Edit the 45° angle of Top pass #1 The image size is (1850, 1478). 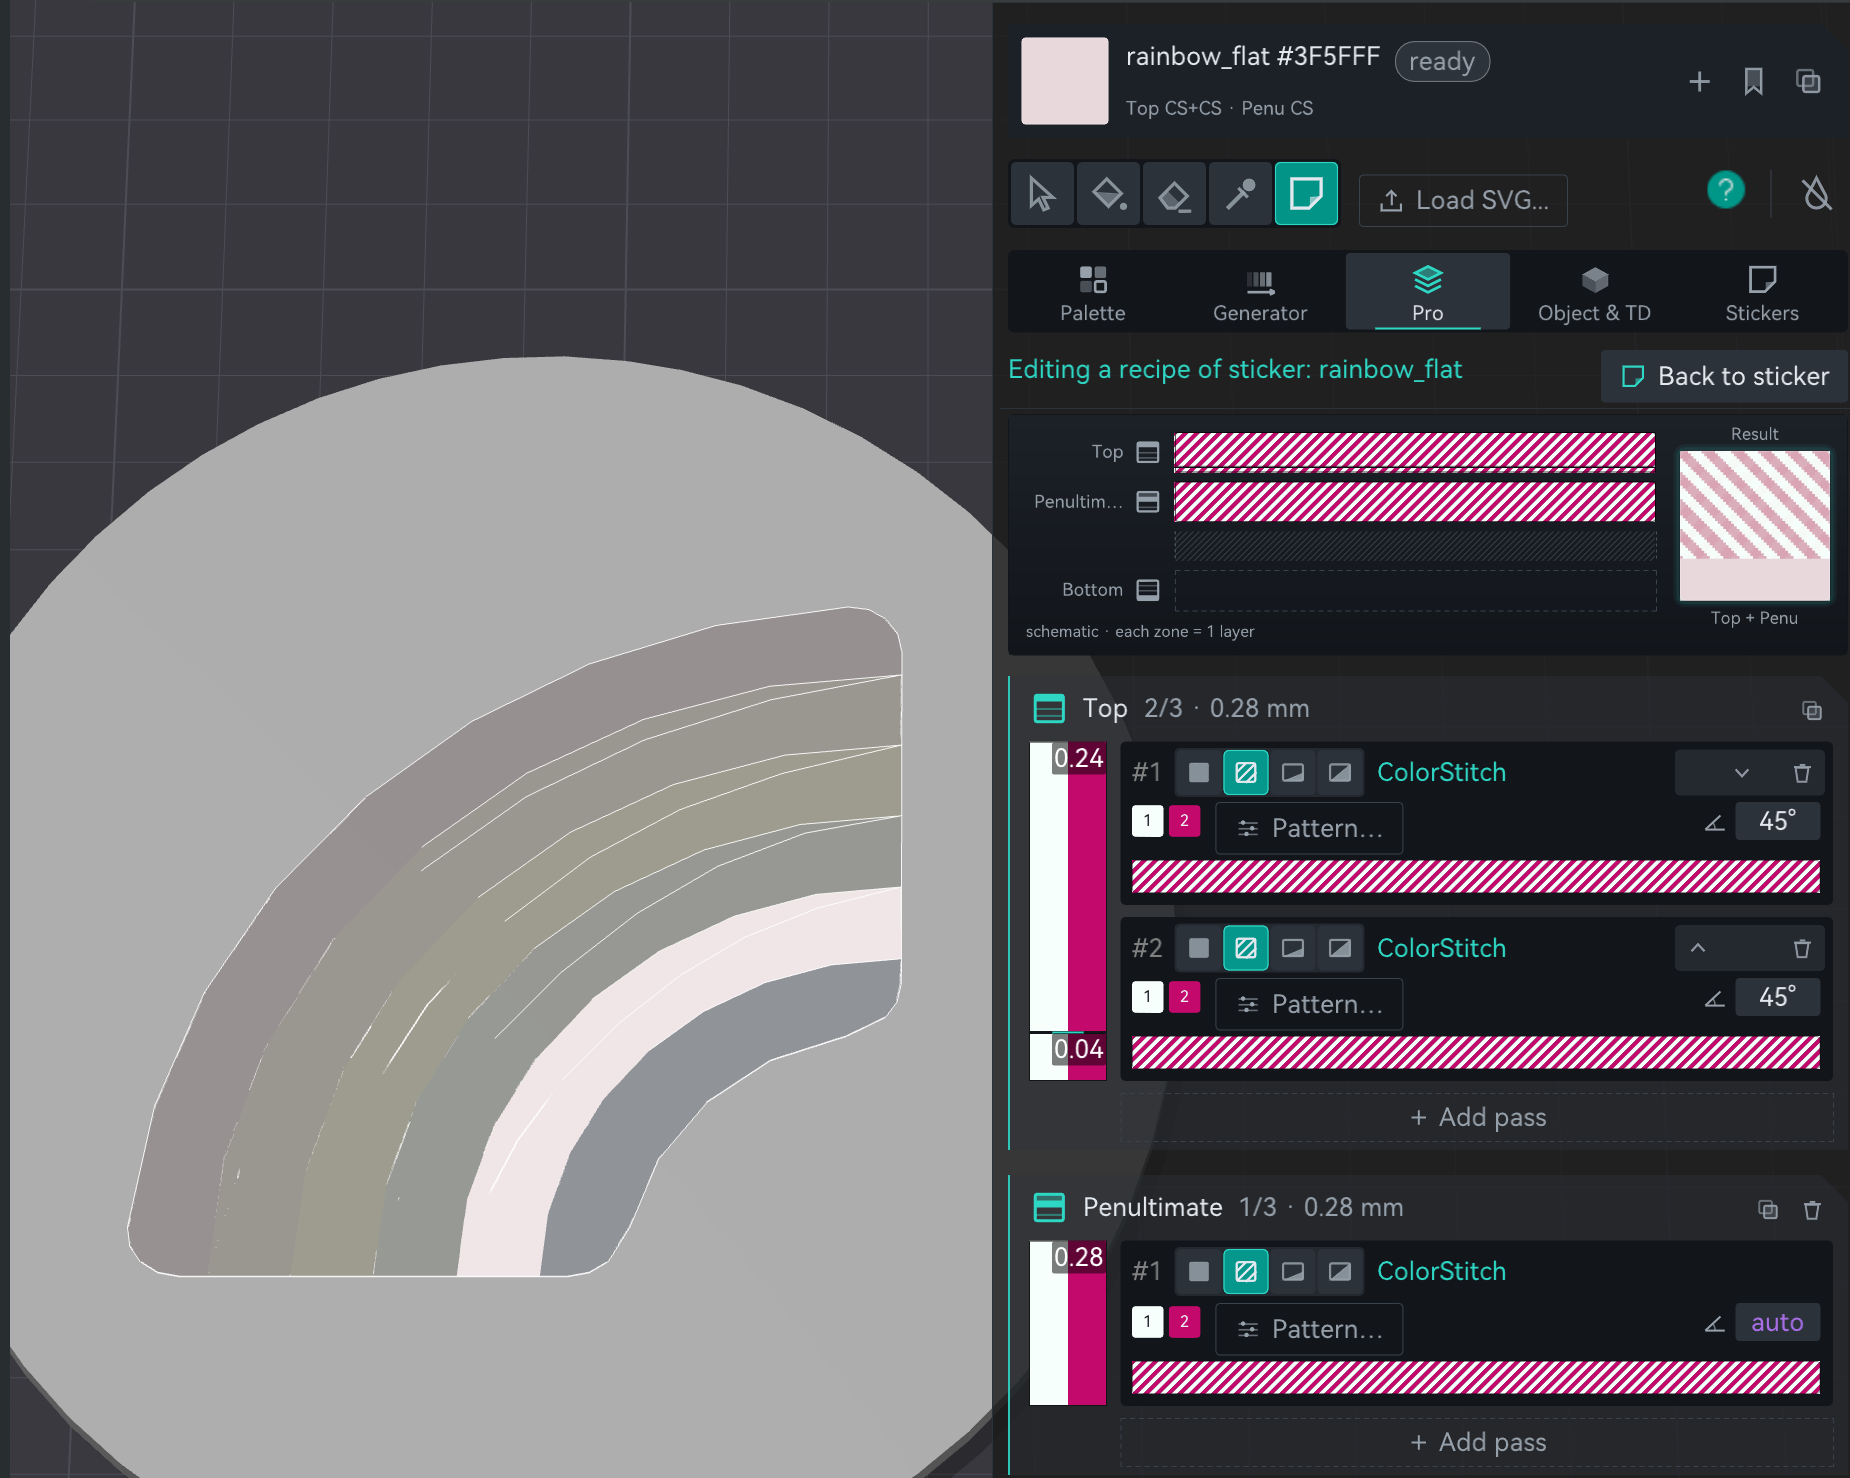pos(1777,821)
